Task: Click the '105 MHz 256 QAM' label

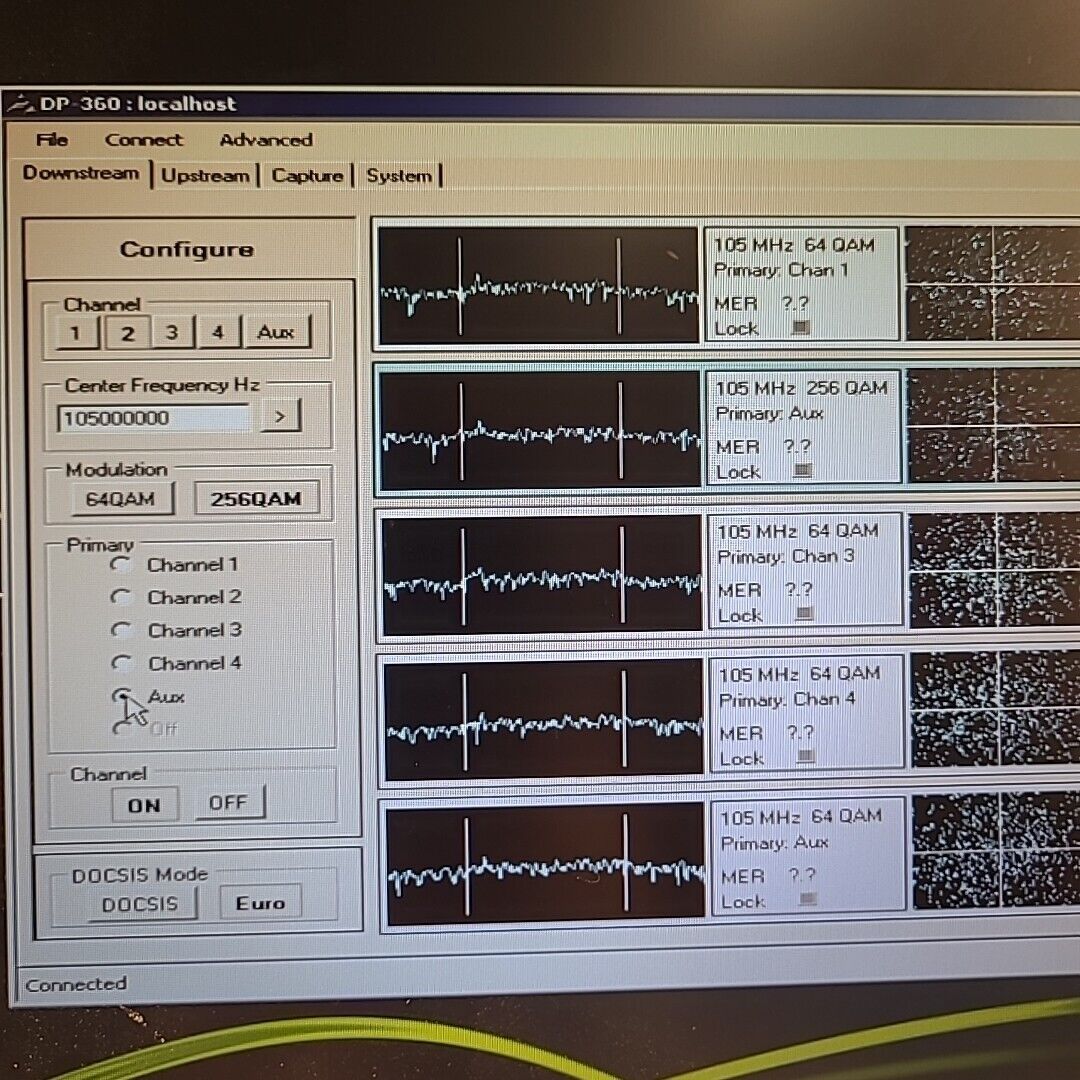Action: (801, 388)
